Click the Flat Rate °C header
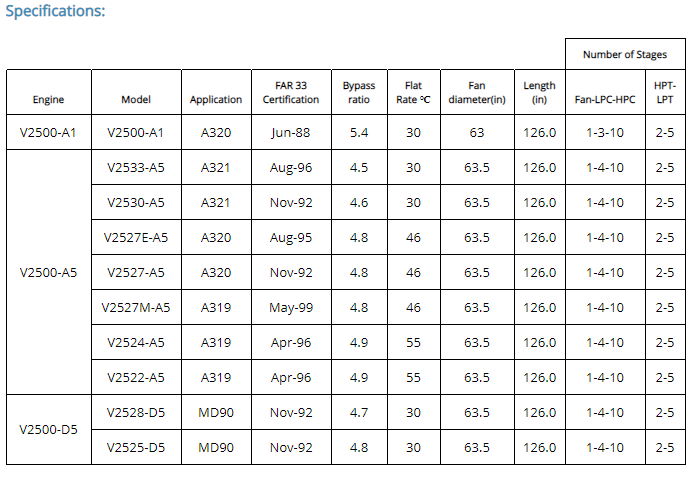Screen dimensions: 693x477 click(413, 93)
